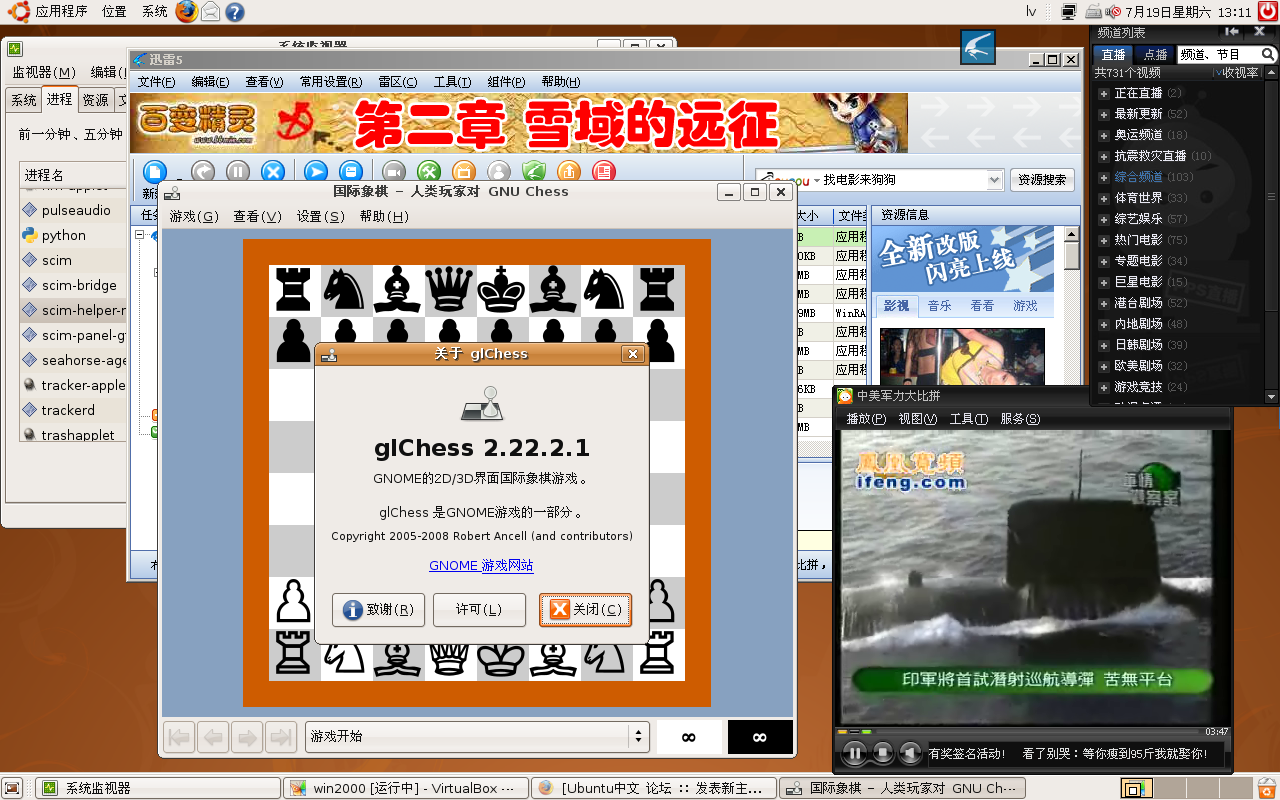This screenshot has width=1280, height=800.
Task: Select scim-bridge process row
Action: pos(73,285)
